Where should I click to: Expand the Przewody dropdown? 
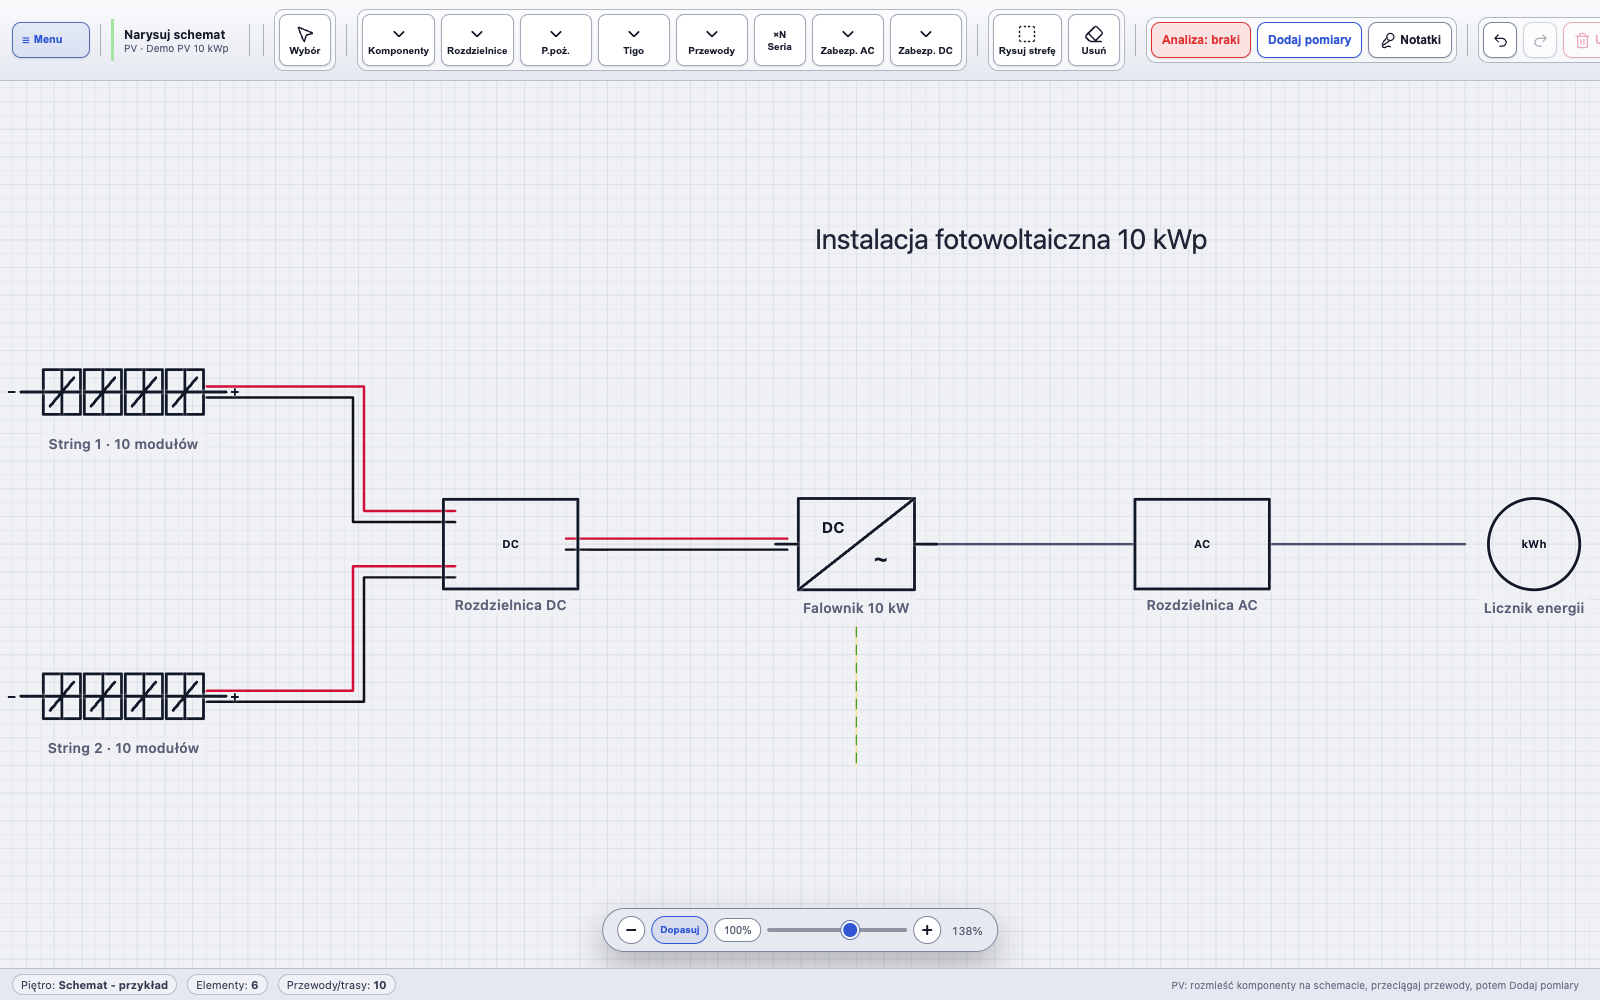(712, 40)
